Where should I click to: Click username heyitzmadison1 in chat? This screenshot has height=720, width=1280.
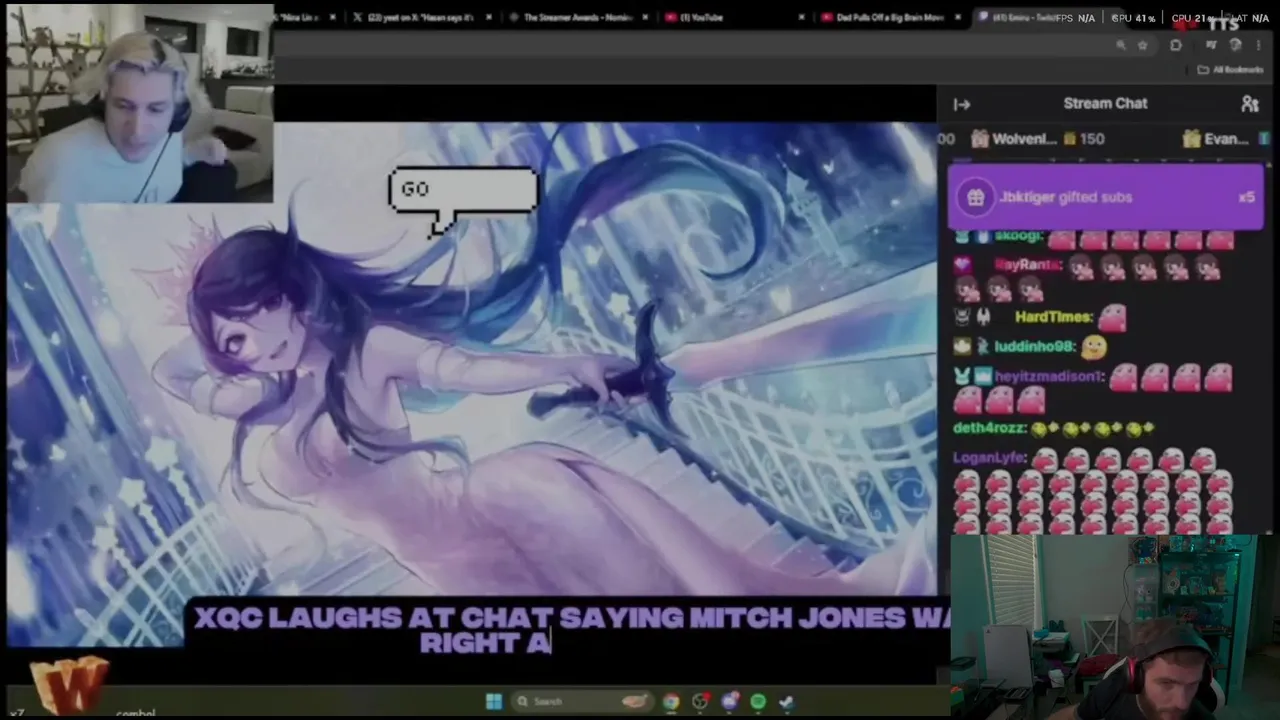click(1049, 376)
